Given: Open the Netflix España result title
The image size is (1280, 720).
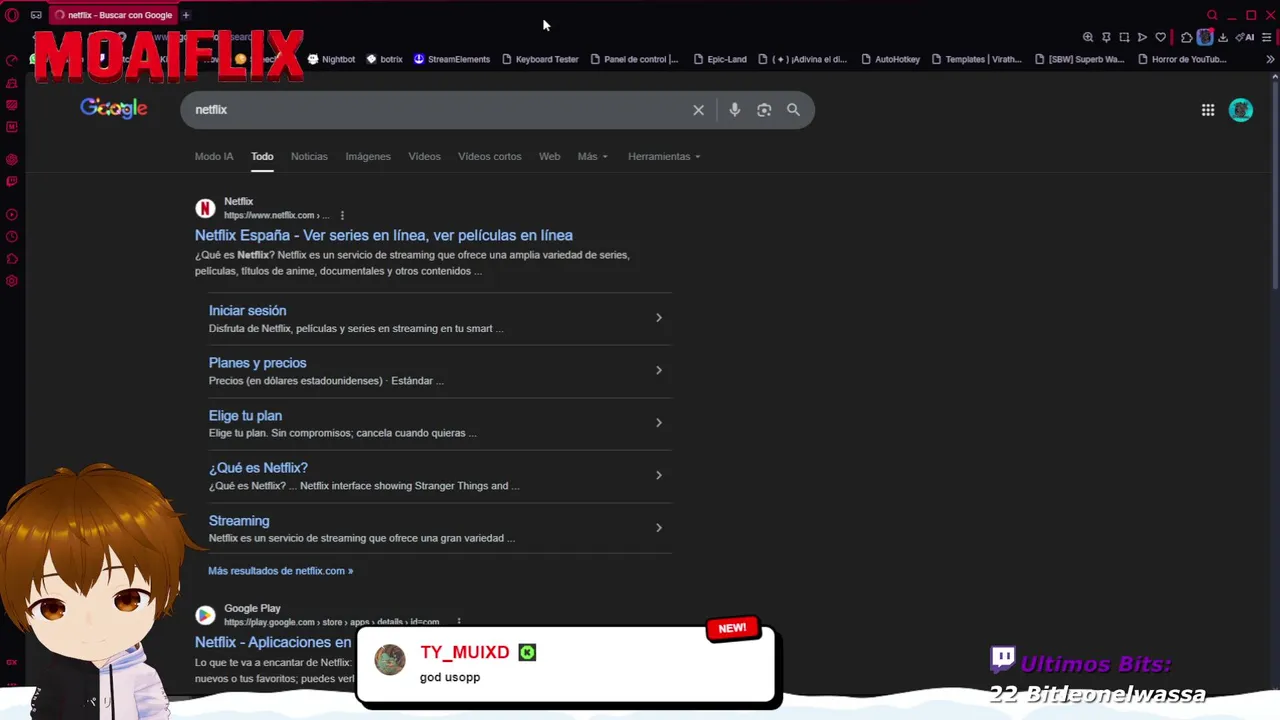Looking at the screenshot, I should (x=384, y=235).
